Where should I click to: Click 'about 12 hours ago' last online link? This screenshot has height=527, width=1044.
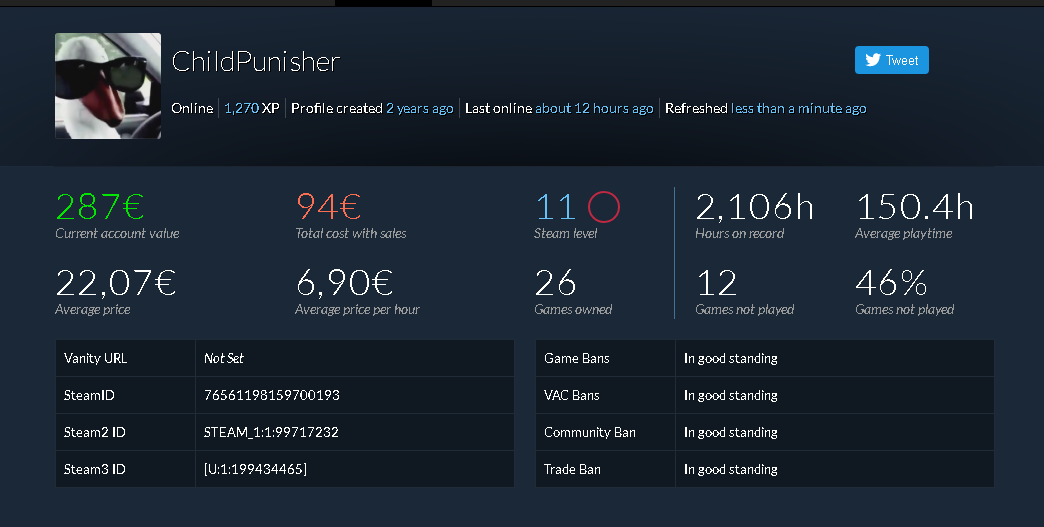pos(594,108)
